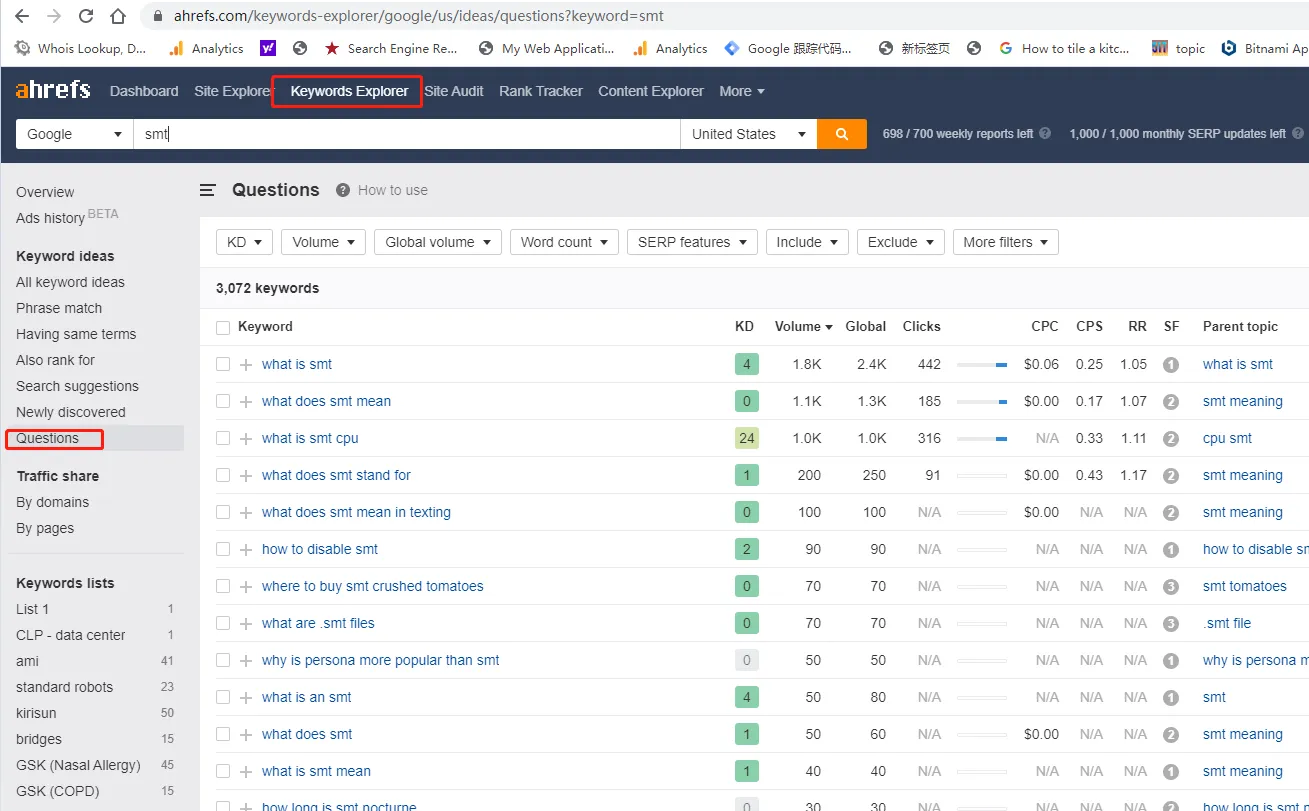1309x811 pixels.
Task: Expand the More navigation menu
Action: click(742, 91)
